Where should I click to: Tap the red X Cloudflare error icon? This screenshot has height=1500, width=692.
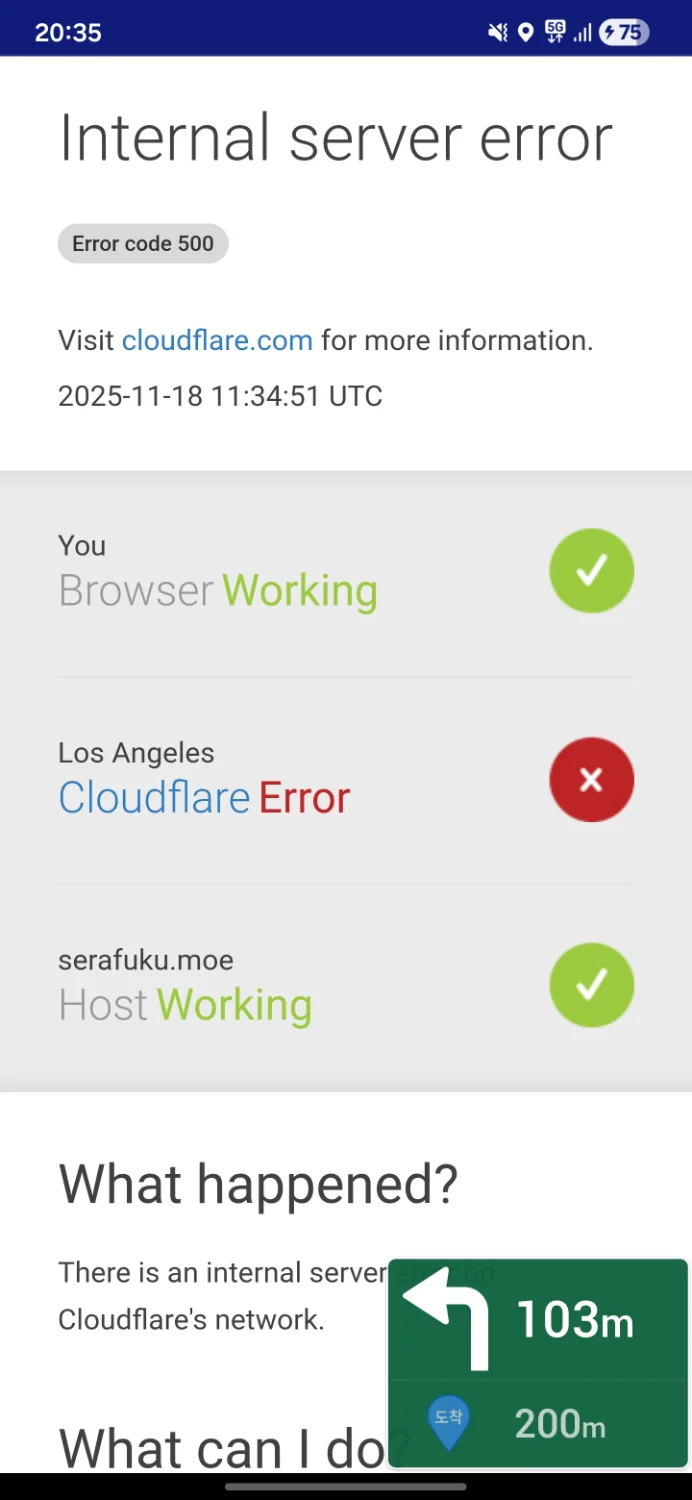click(591, 779)
